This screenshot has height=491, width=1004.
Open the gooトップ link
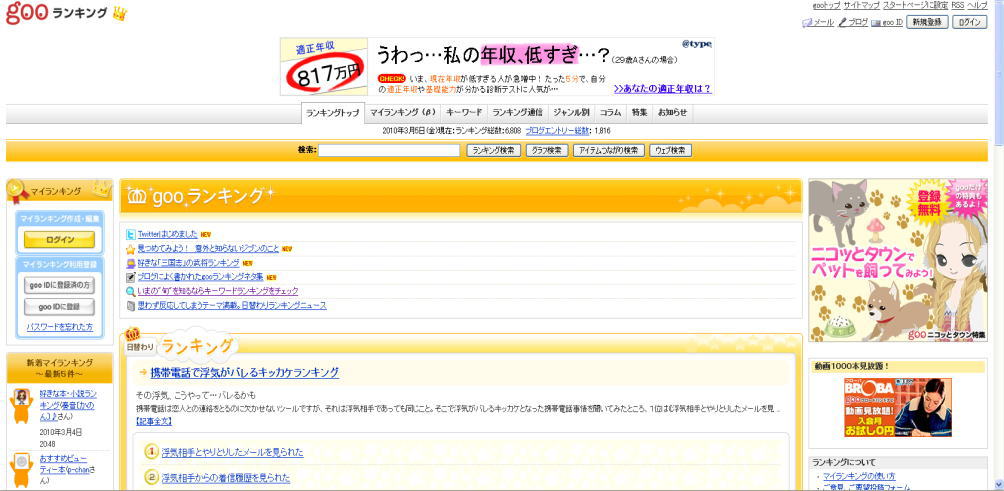pyautogui.click(x=826, y=5)
